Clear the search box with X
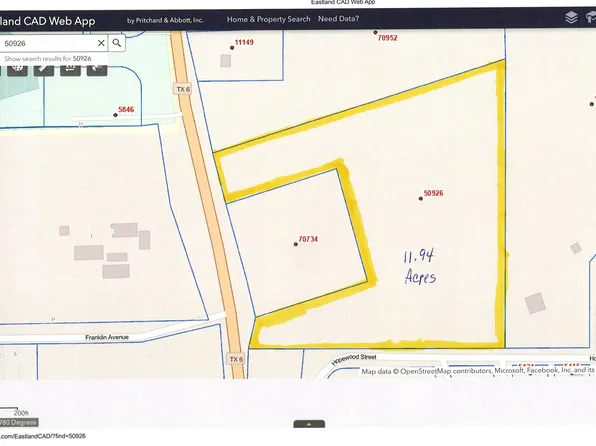This screenshot has width=596, height=446. click(x=101, y=43)
